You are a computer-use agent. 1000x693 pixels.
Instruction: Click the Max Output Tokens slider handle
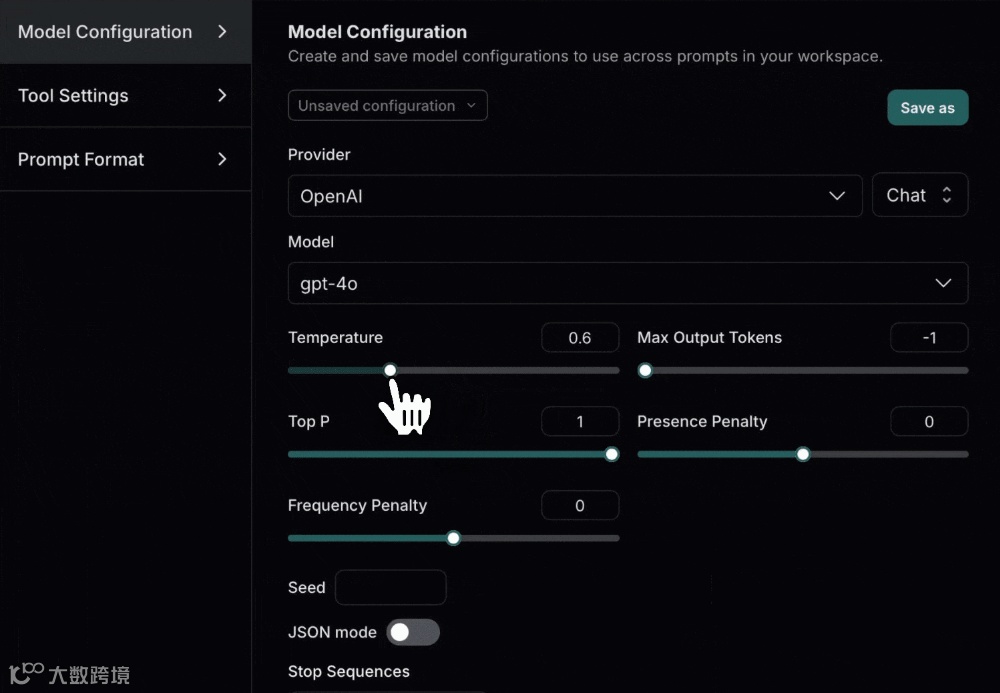pos(645,370)
